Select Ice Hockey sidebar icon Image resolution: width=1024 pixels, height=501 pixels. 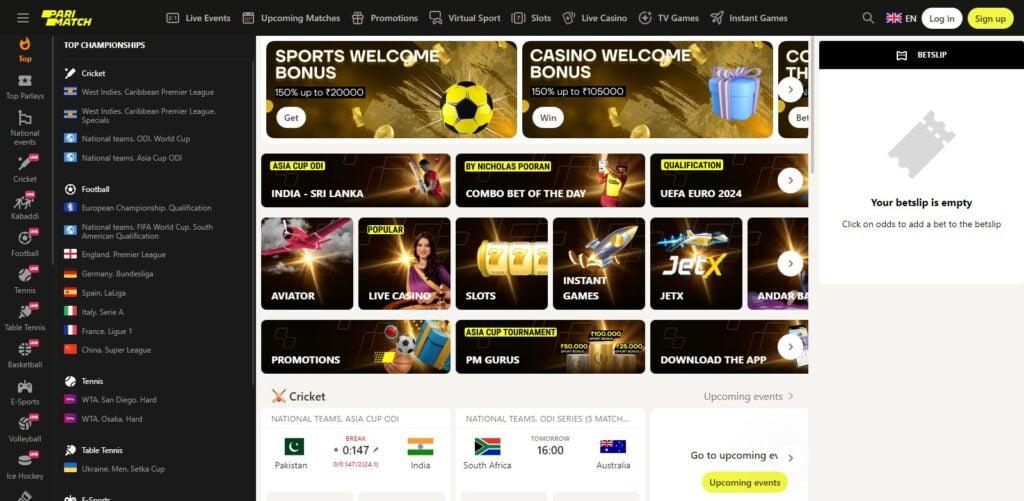(x=25, y=460)
